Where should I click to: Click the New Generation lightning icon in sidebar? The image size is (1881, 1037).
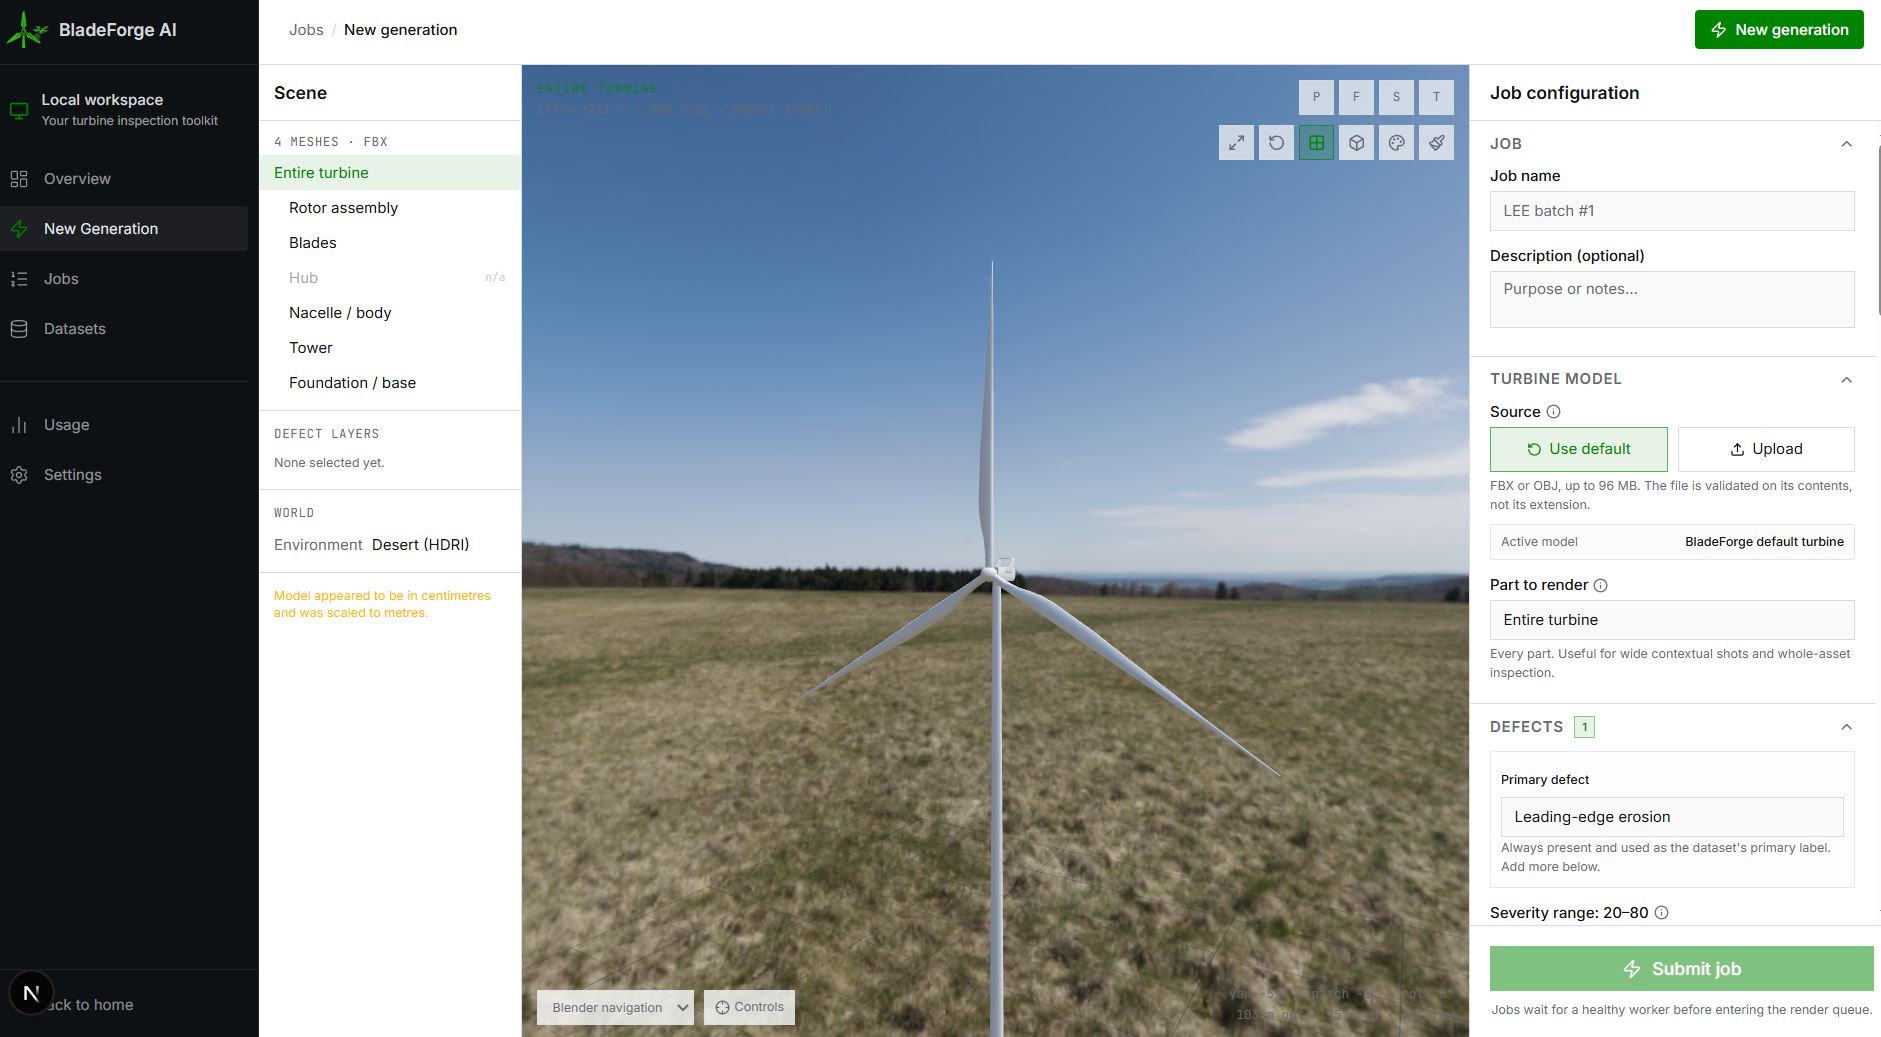tap(19, 229)
